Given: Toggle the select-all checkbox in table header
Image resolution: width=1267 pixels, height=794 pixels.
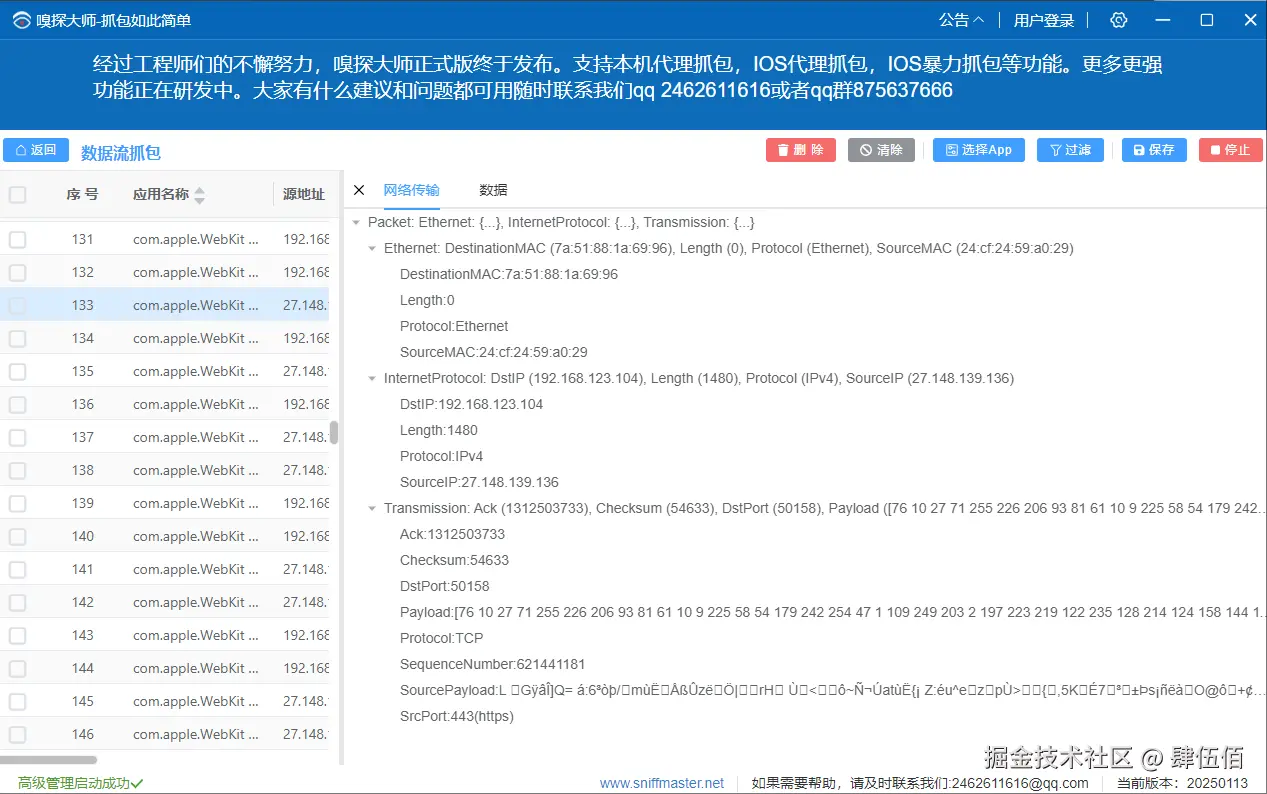Looking at the screenshot, I should coord(17,194).
